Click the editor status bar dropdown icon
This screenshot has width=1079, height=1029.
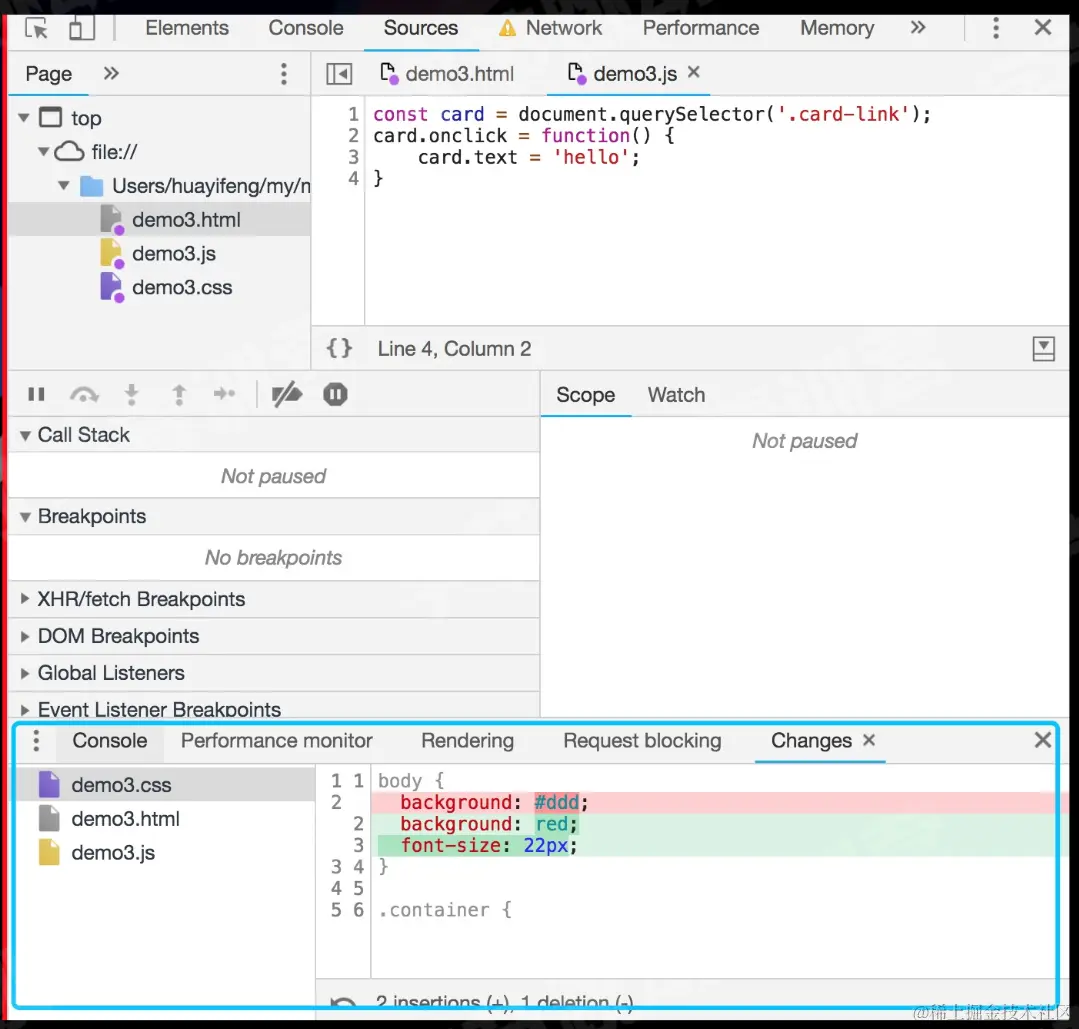pyautogui.click(x=1043, y=348)
